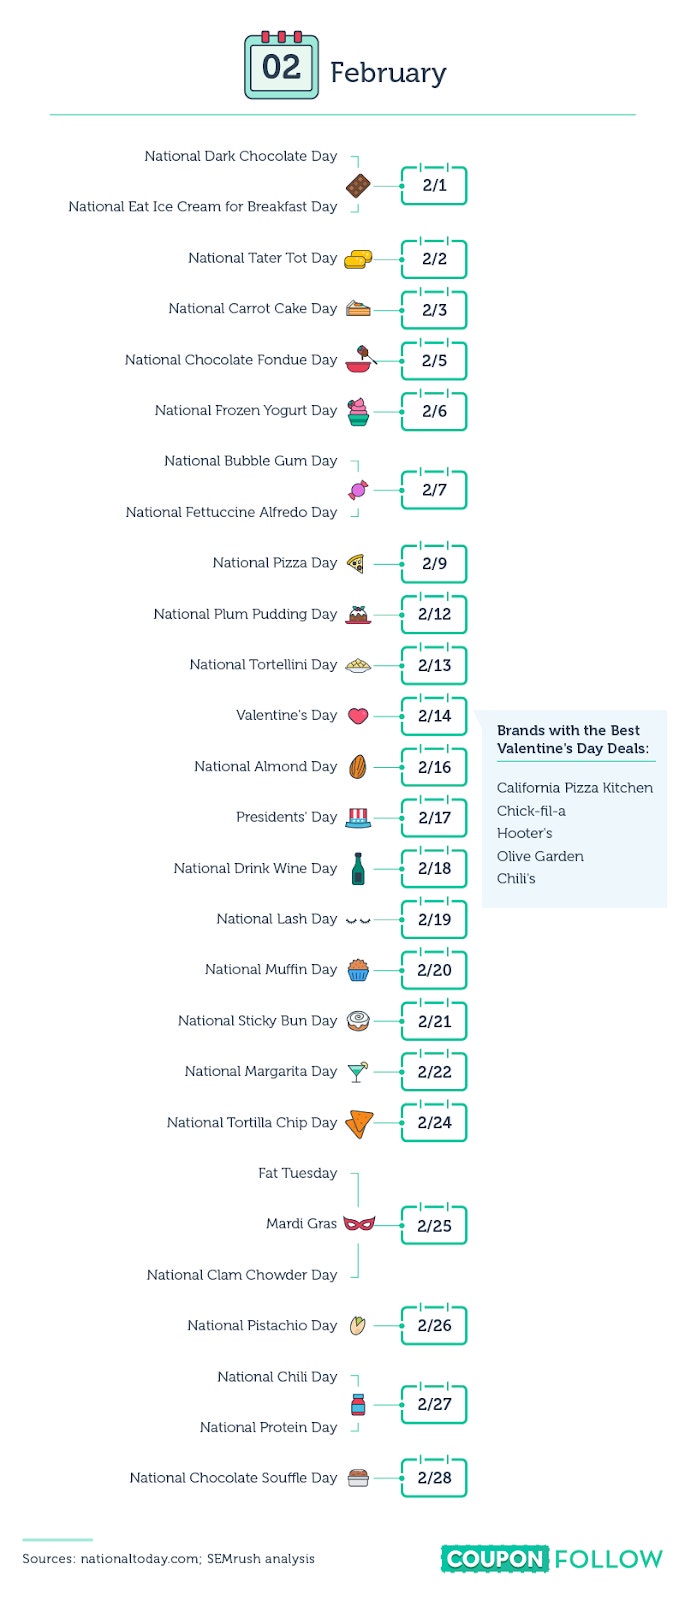Click Olive Garden in Valentine's deals
Screen dimensions: 685x1600
(x=540, y=856)
